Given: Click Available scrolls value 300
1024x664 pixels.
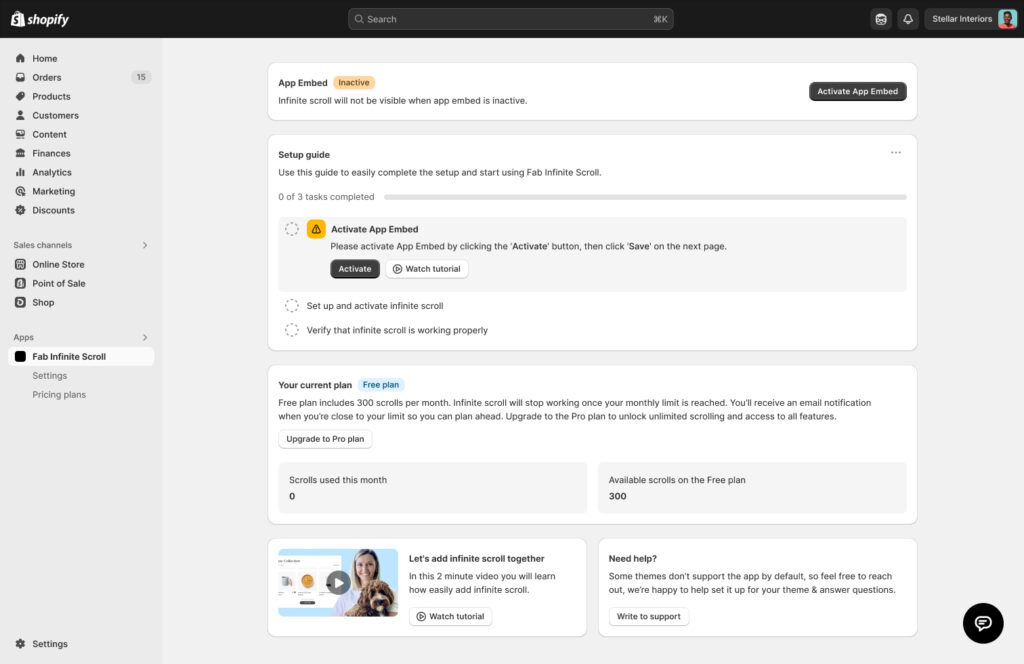Looking at the screenshot, I should [617, 496].
